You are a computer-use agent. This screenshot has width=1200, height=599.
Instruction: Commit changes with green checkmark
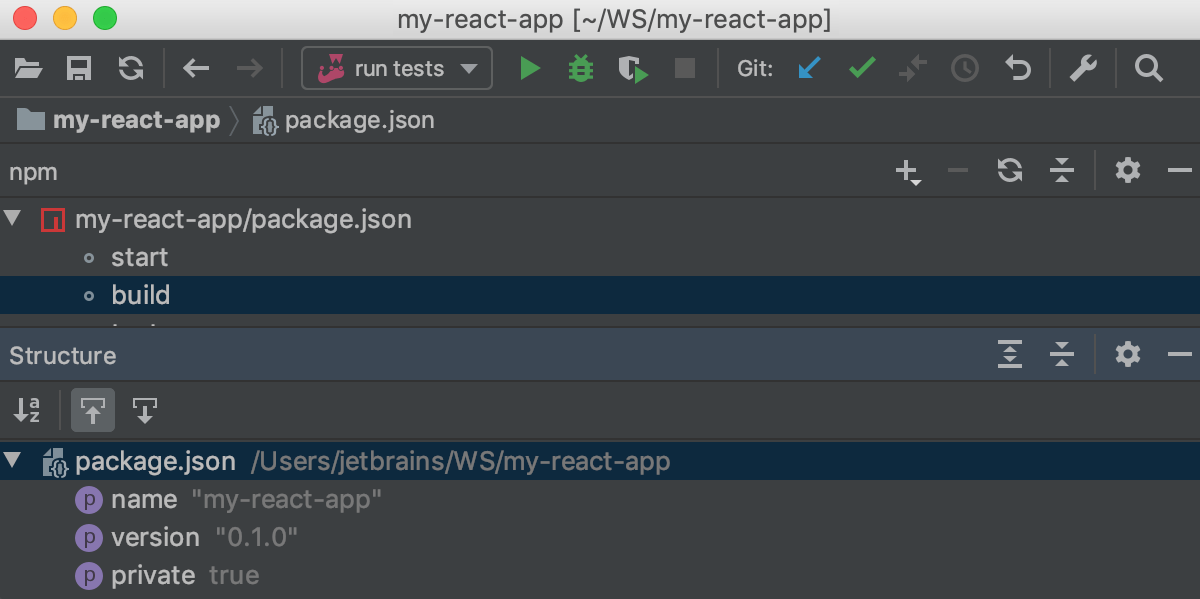click(862, 69)
